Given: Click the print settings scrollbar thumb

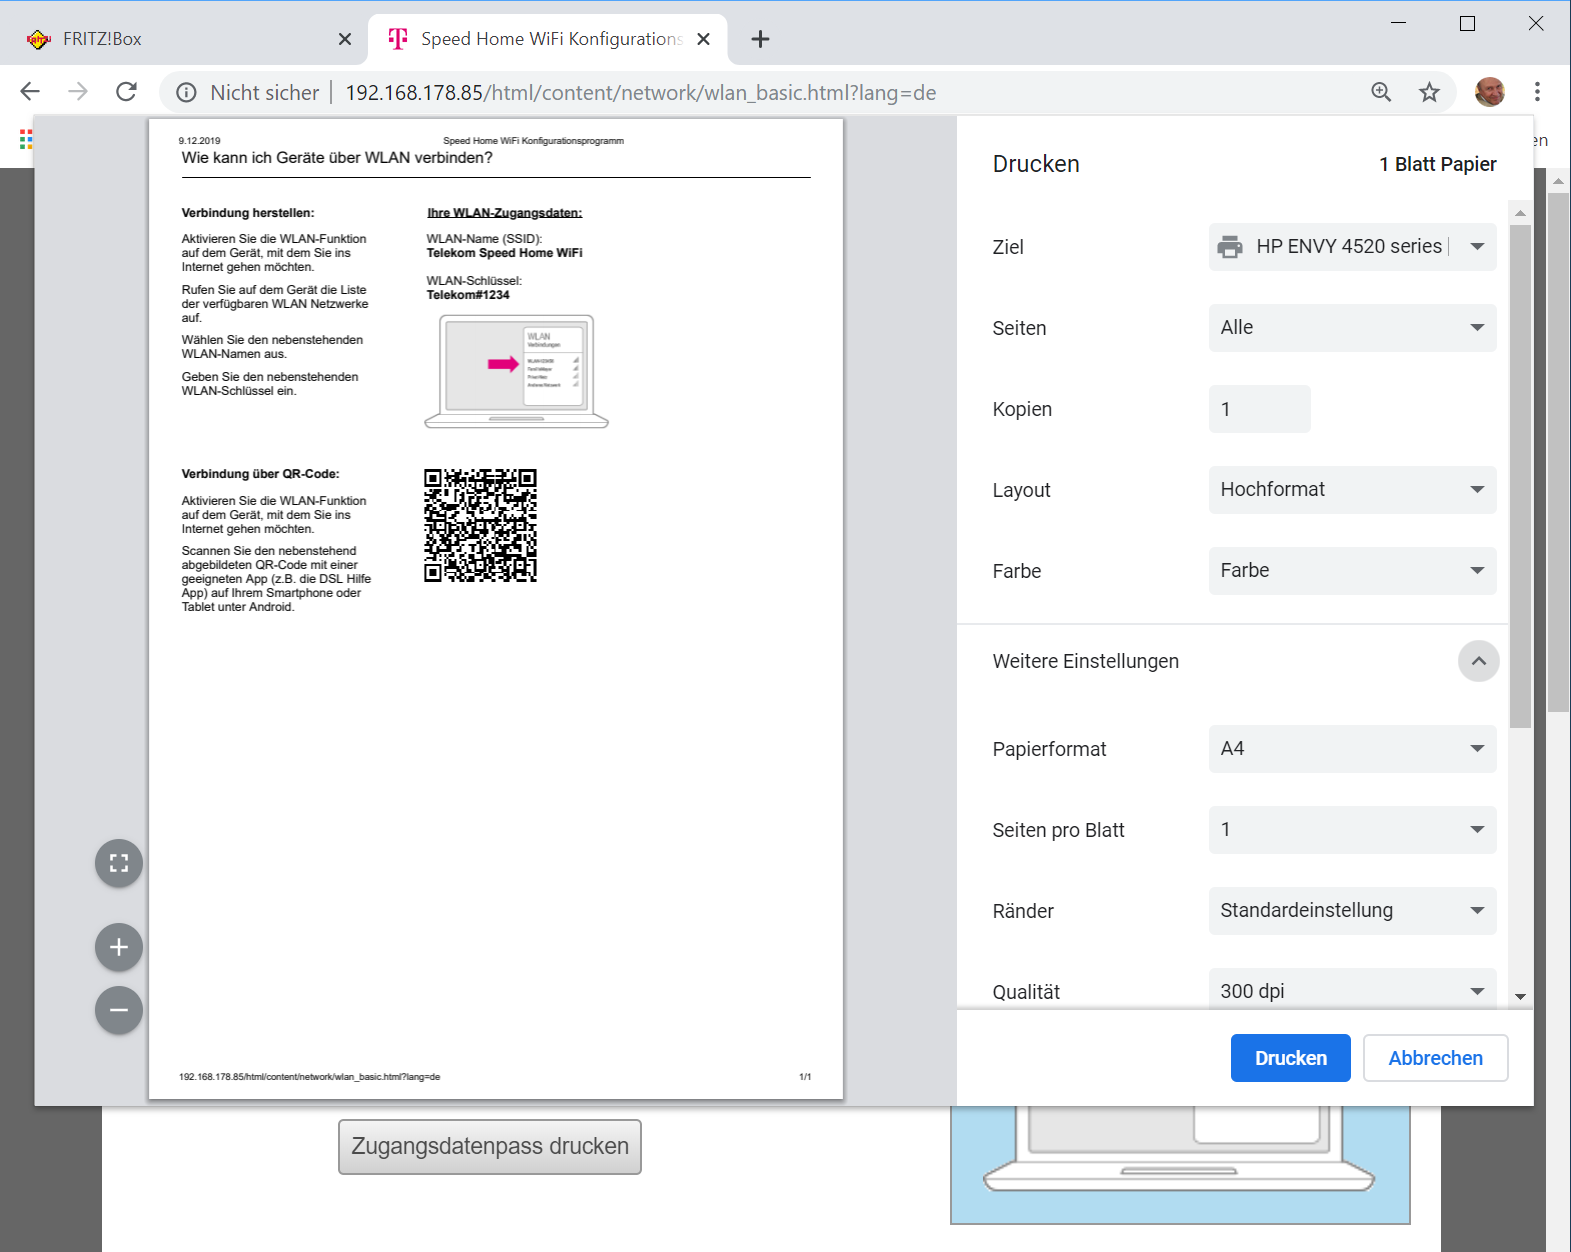Looking at the screenshot, I should 1520,476.
